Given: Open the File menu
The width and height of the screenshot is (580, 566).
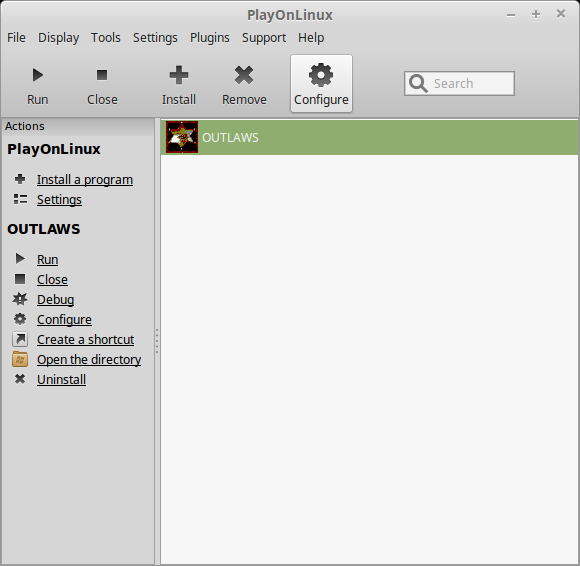Looking at the screenshot, I should tap(16, 38).
